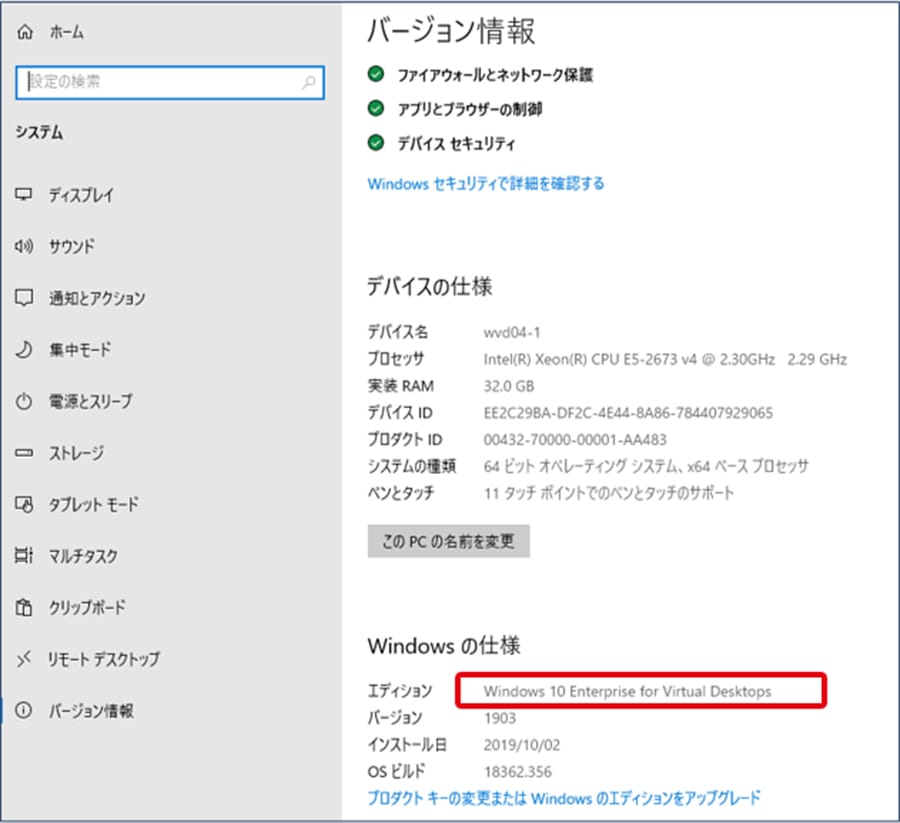This screenshot has width=900, height=823.
Task: Click the Multitasking icon
Action: [x=24, y=556]
